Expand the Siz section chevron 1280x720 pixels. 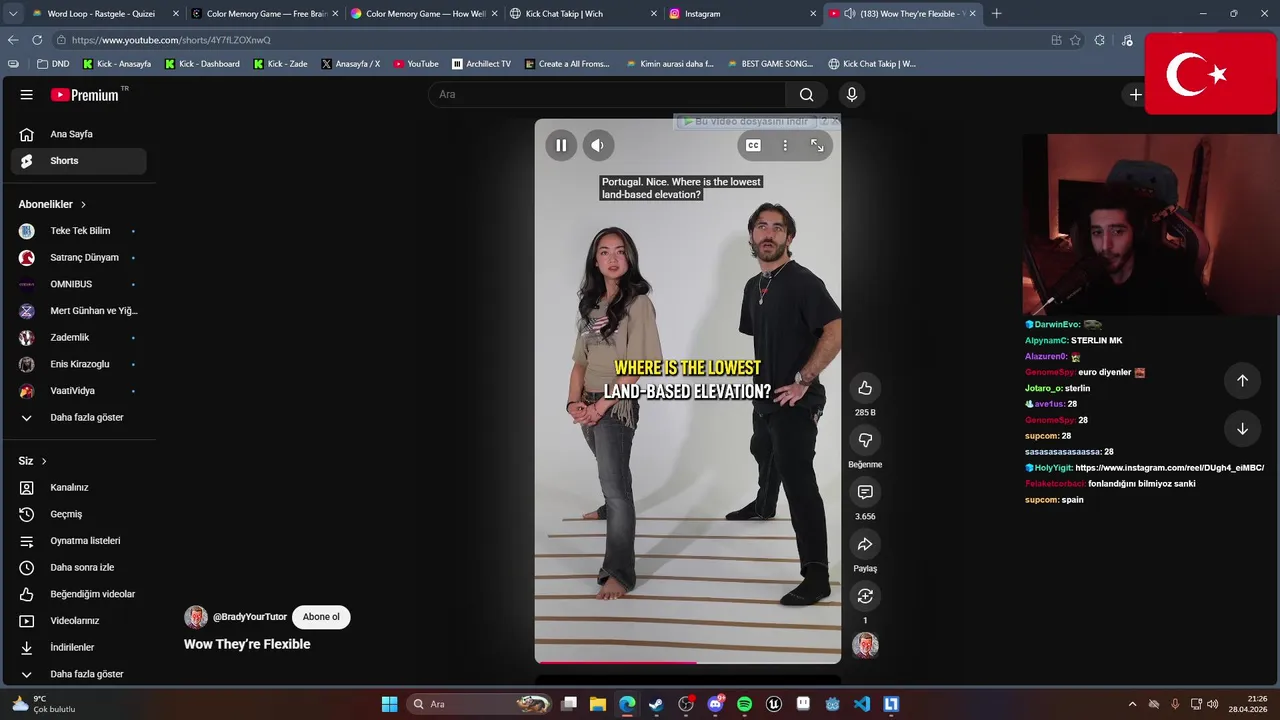(x=44, y=461)
